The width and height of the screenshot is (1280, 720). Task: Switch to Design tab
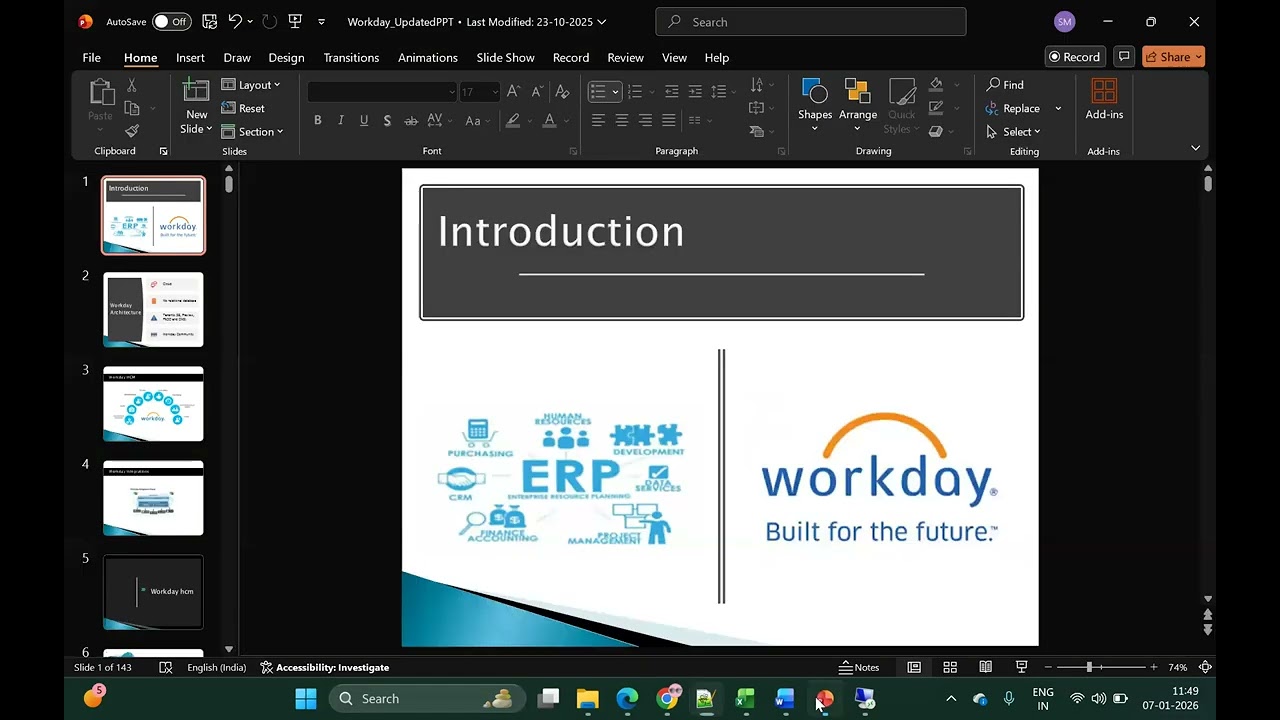286,57
